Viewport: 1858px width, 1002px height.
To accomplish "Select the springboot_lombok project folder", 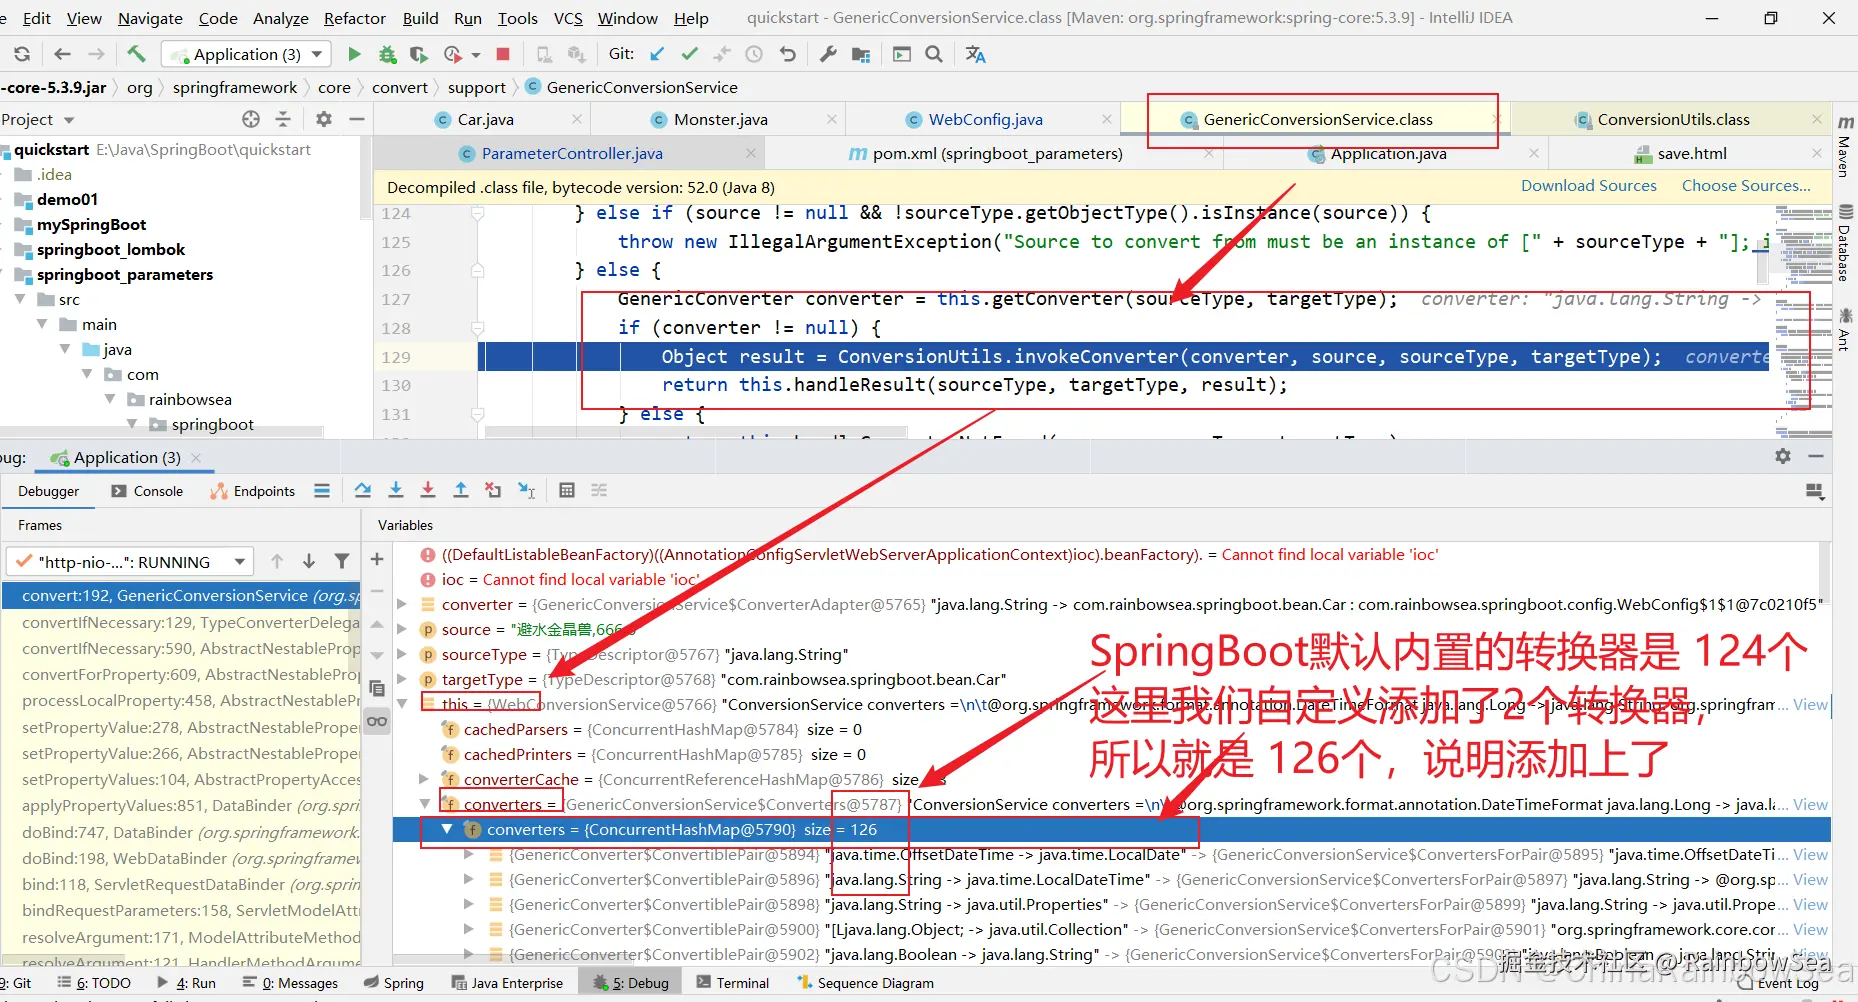I will pos(111,250).
